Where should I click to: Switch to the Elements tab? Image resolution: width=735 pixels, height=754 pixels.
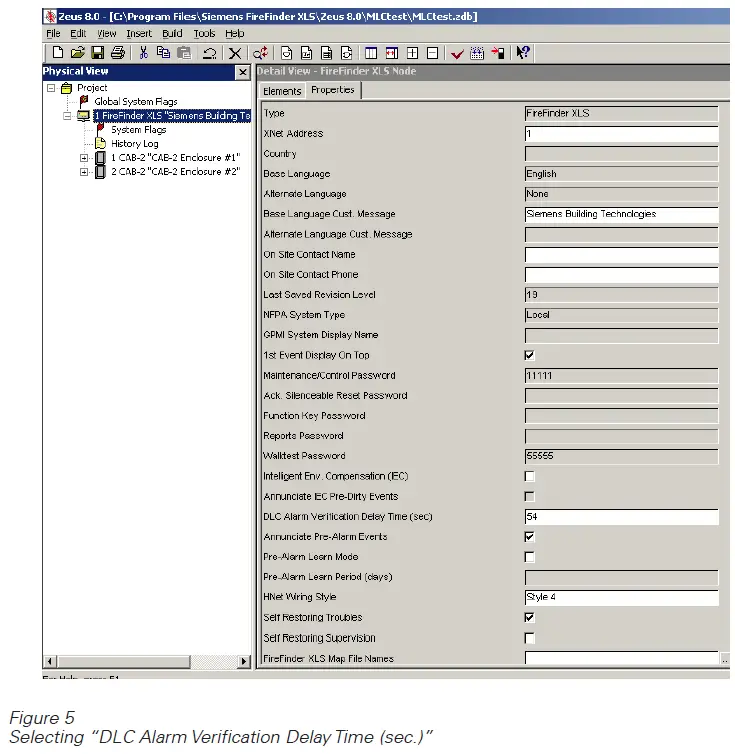coord(282,91)
